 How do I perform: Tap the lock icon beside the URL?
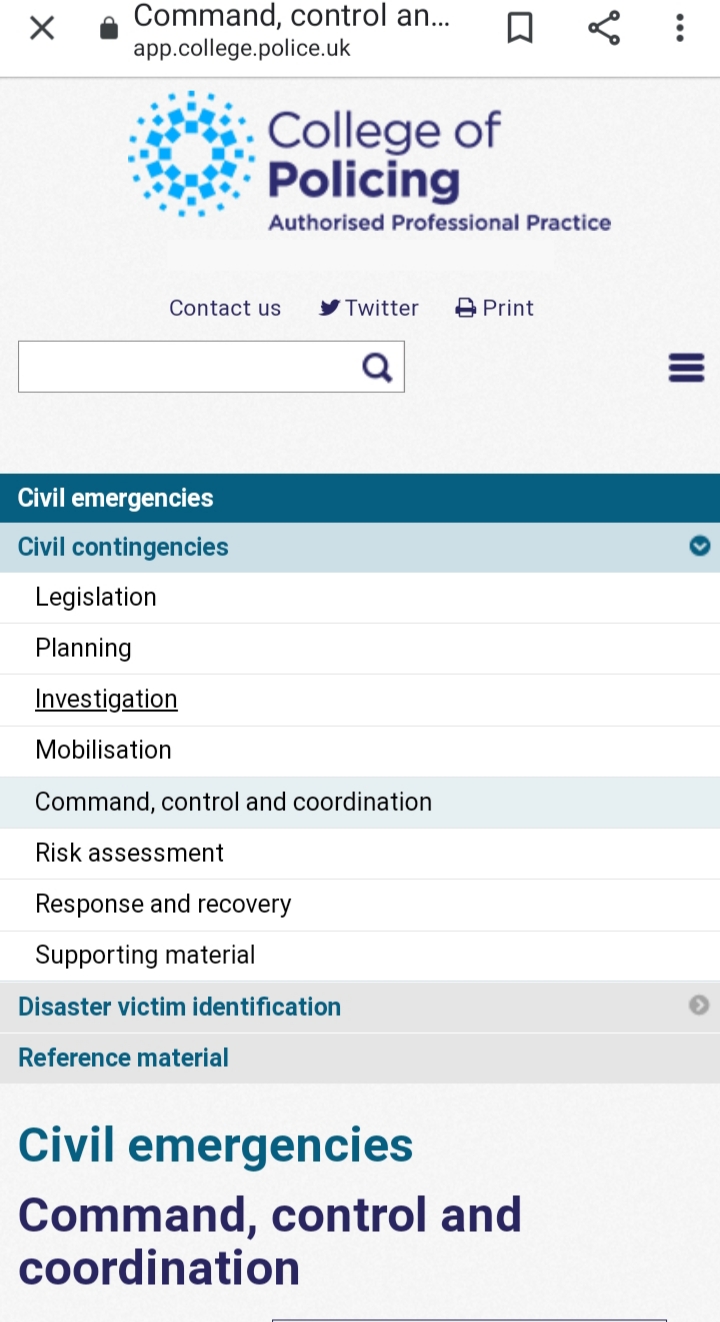[109, 29]
